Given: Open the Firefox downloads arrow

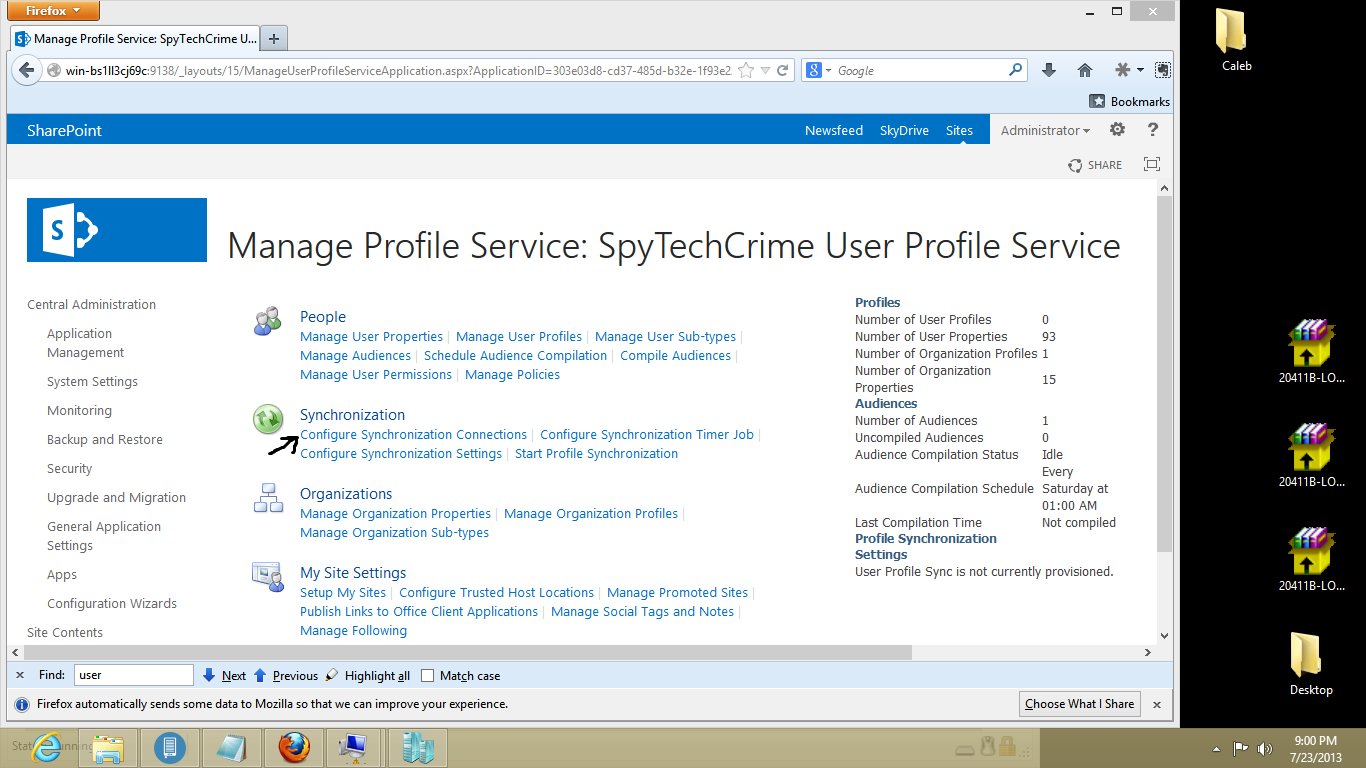Looking at the screenshot, I should pos(1049,70).
